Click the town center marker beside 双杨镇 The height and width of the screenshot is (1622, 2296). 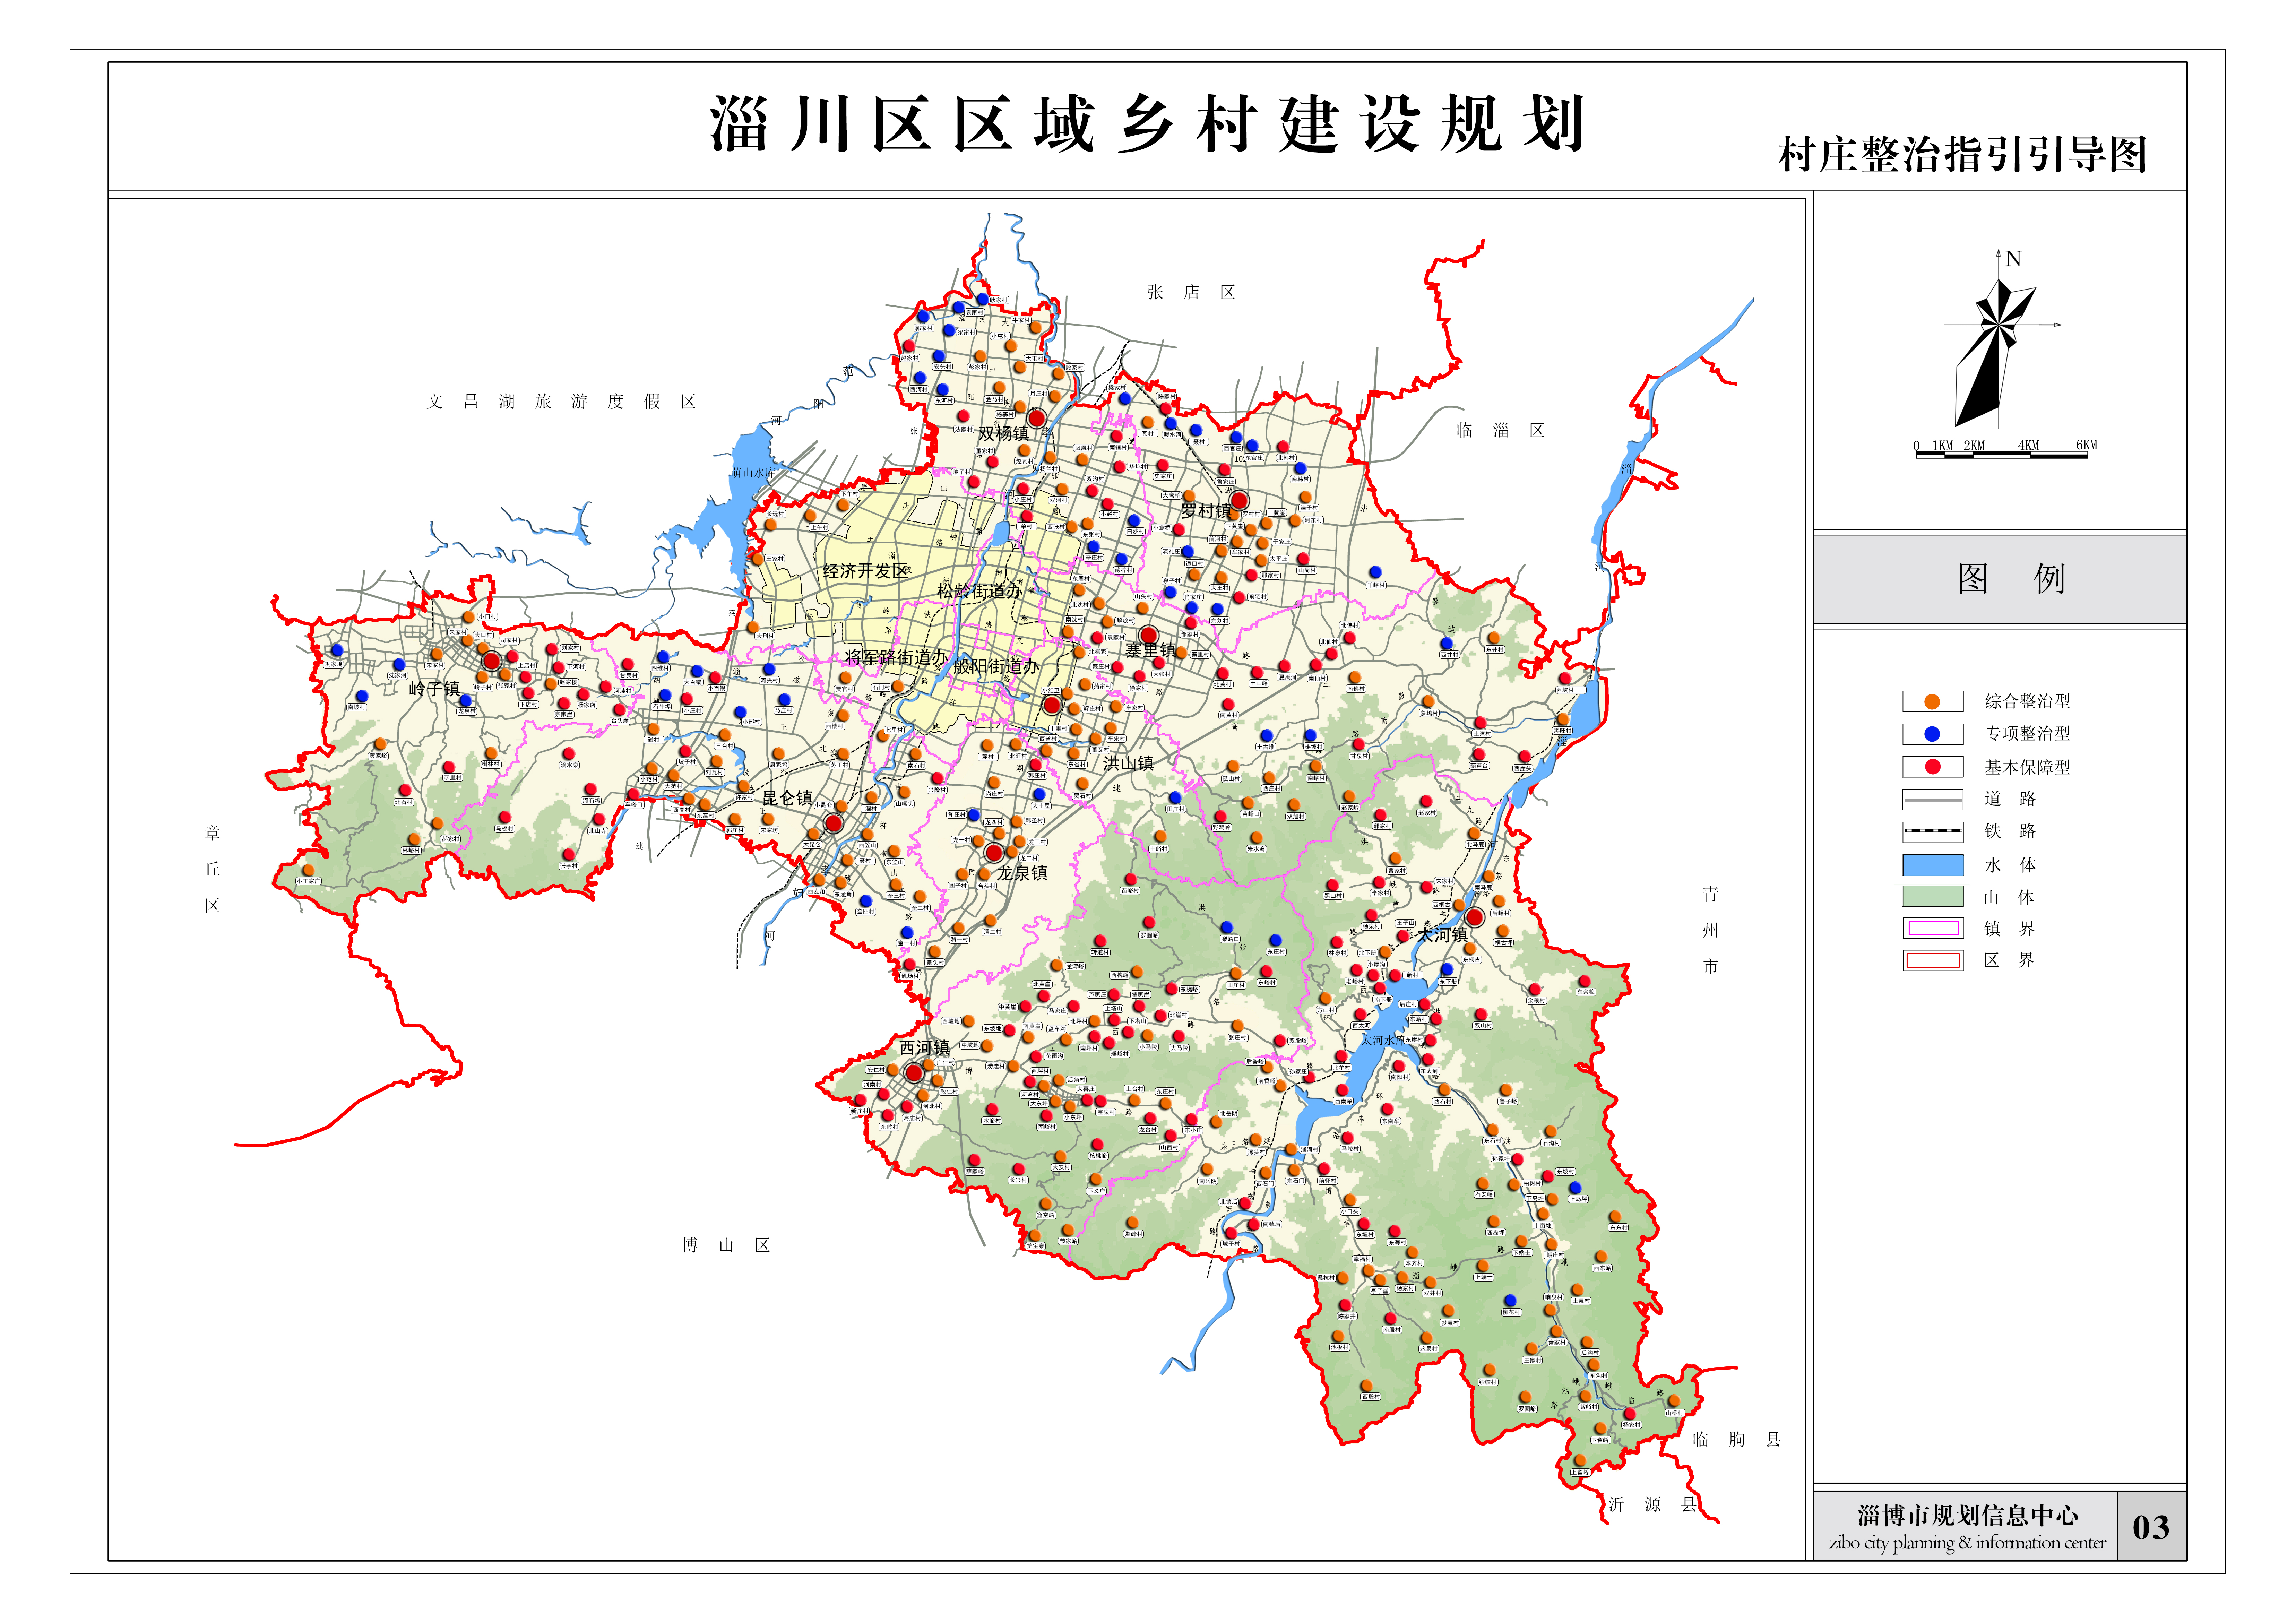(x=1037, y=418)
